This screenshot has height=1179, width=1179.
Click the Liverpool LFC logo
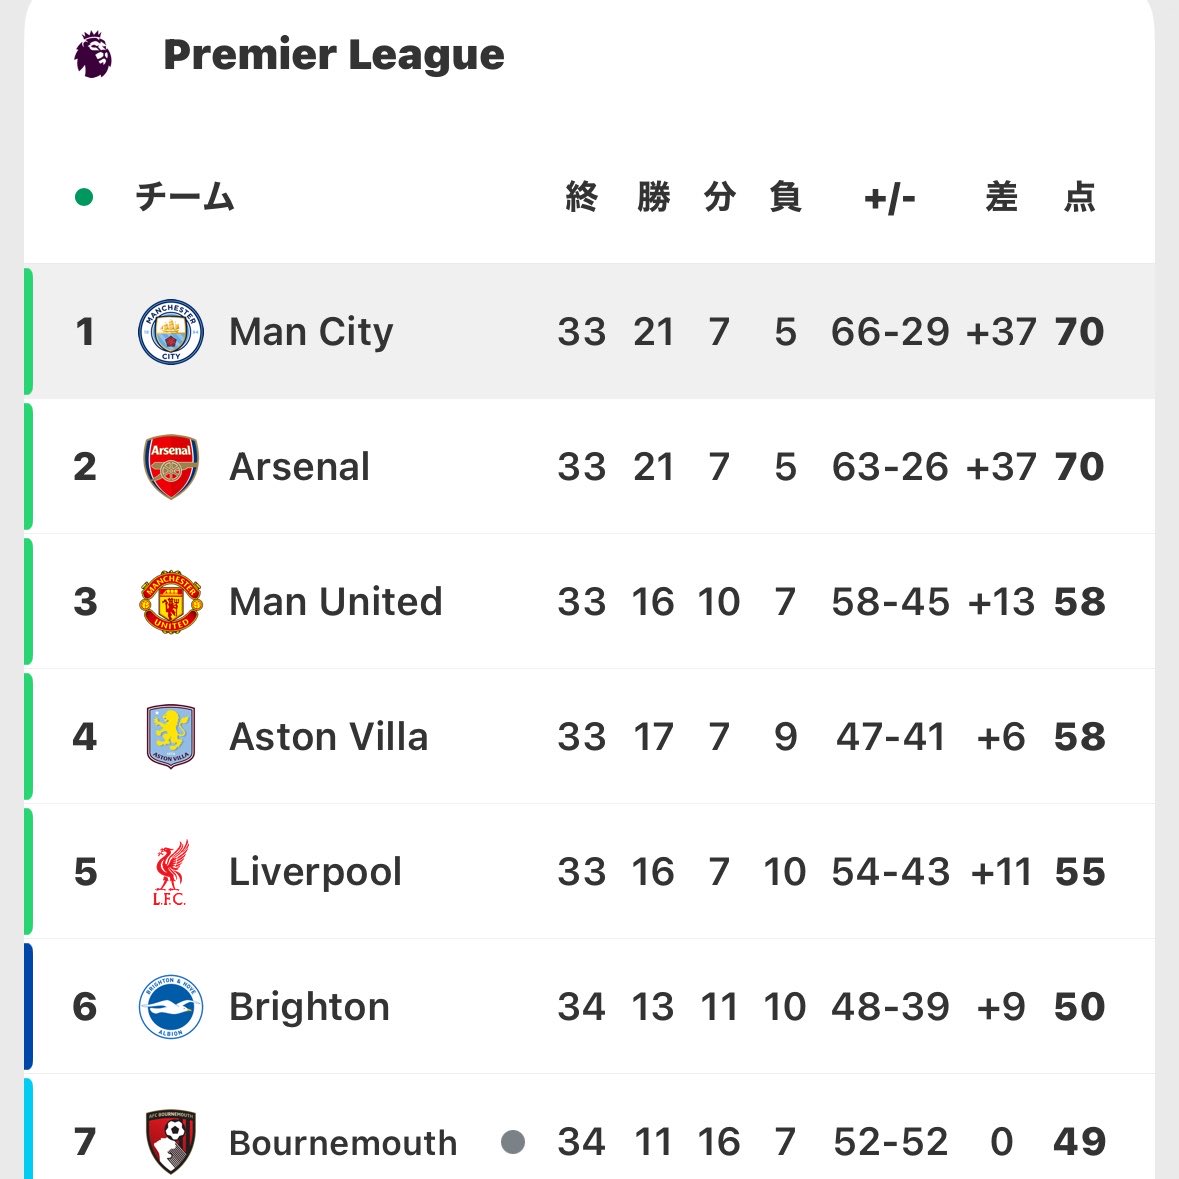pos(170,872)
